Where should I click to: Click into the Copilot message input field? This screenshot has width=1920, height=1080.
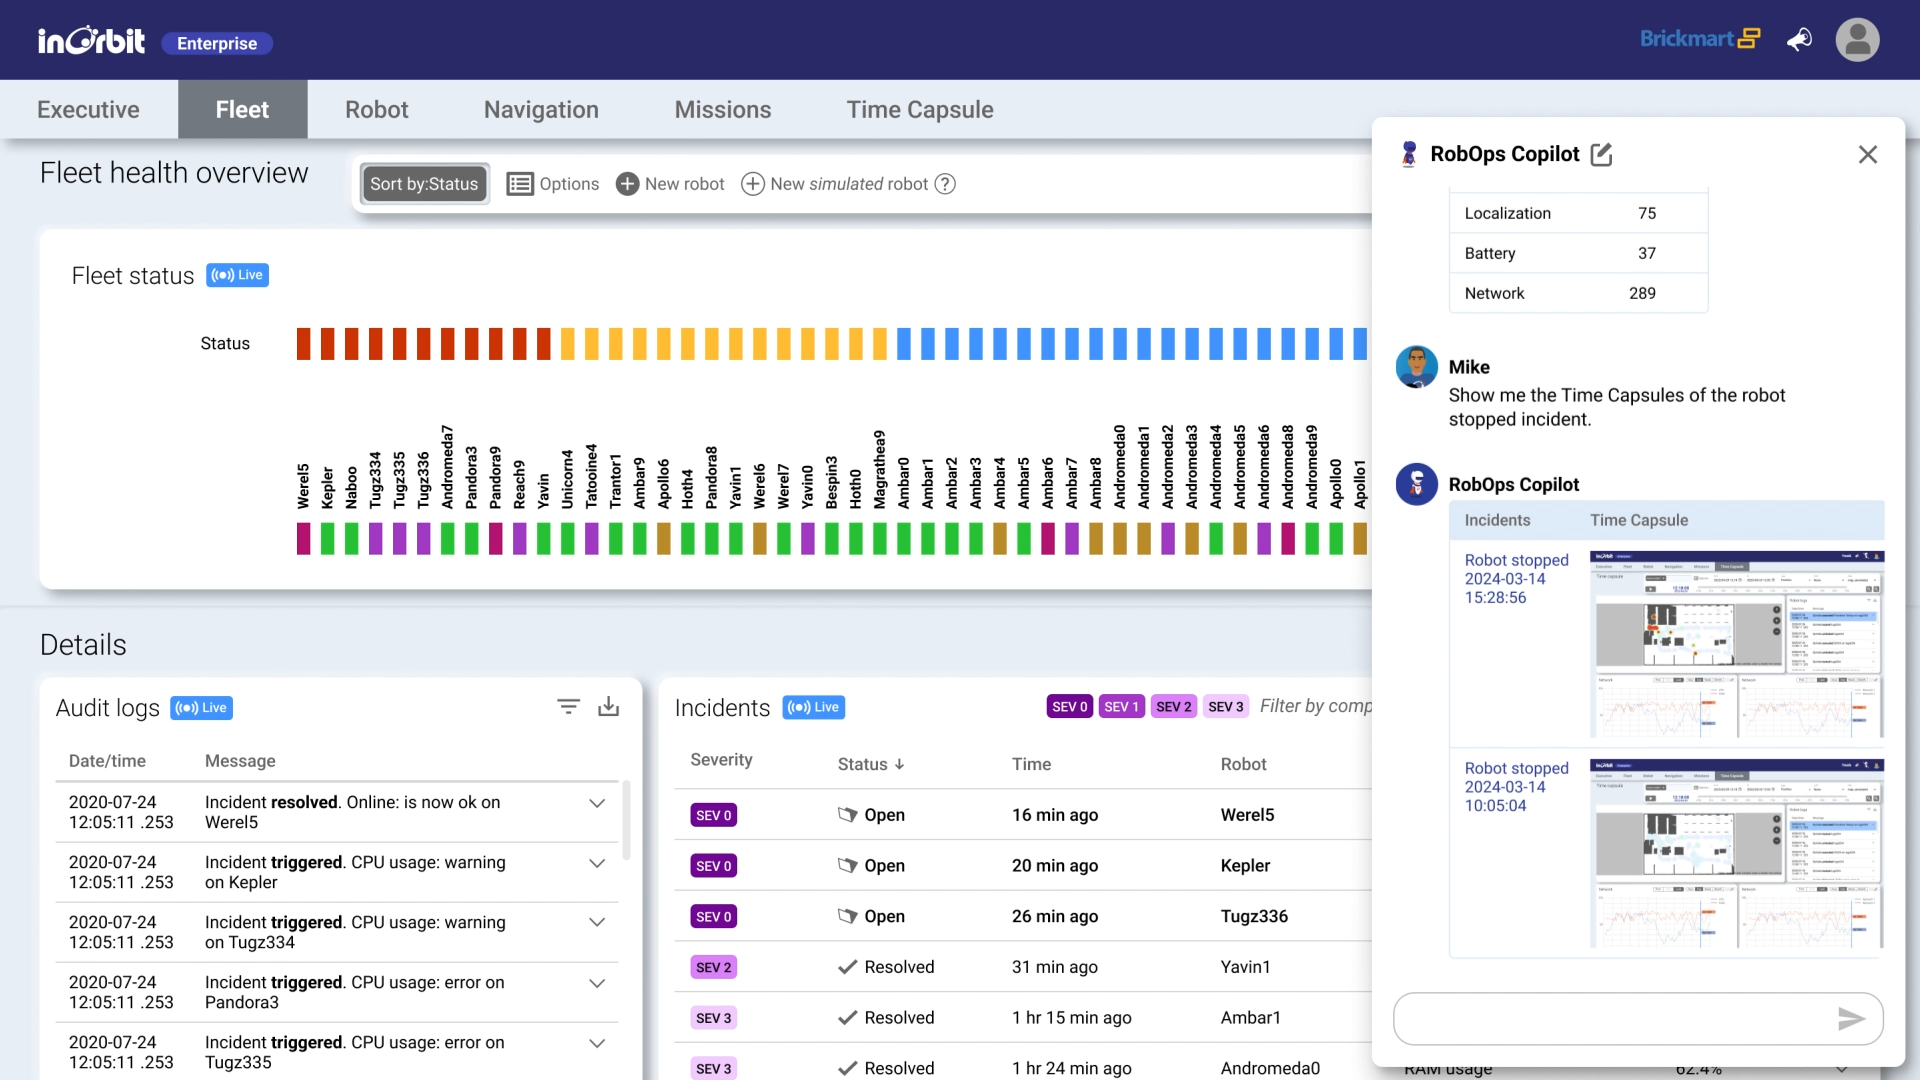pyautogui.click(x=1610, y=1018)
